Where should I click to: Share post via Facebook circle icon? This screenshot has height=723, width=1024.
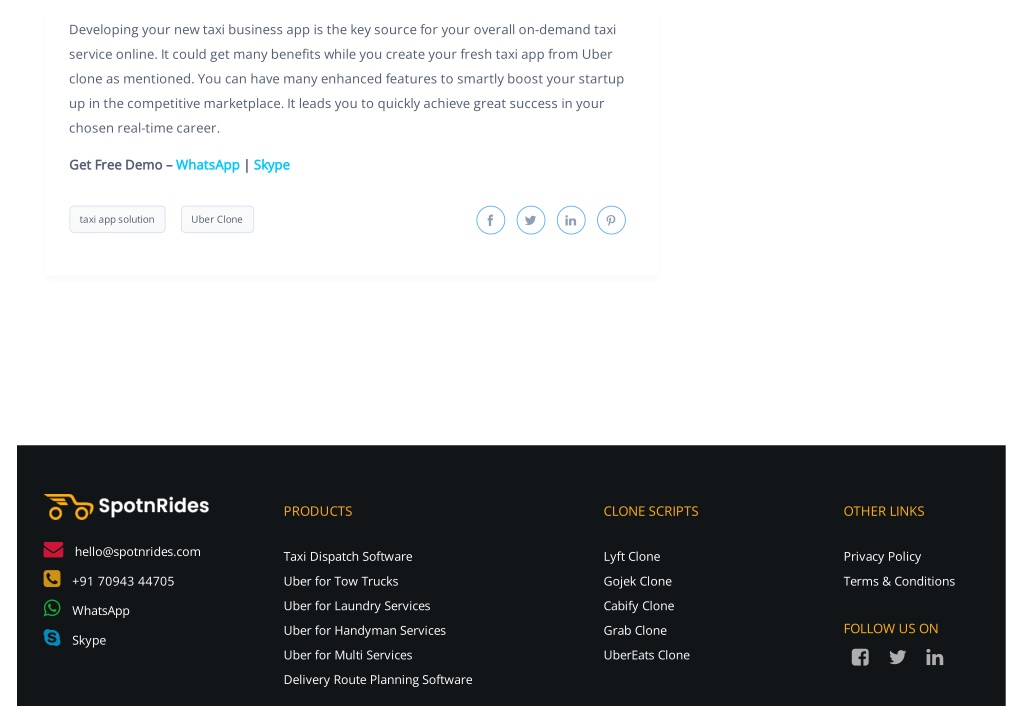[x=490, y=220]
